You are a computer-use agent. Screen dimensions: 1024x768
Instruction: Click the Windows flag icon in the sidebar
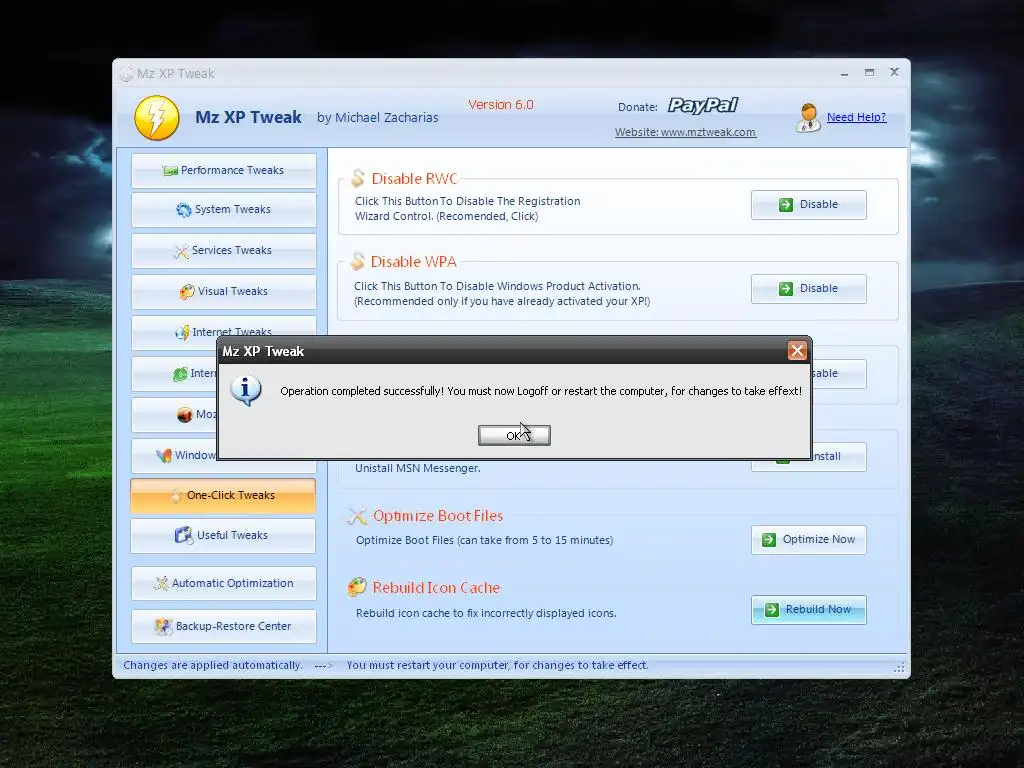pyautogui.click(x=164, y=455)
